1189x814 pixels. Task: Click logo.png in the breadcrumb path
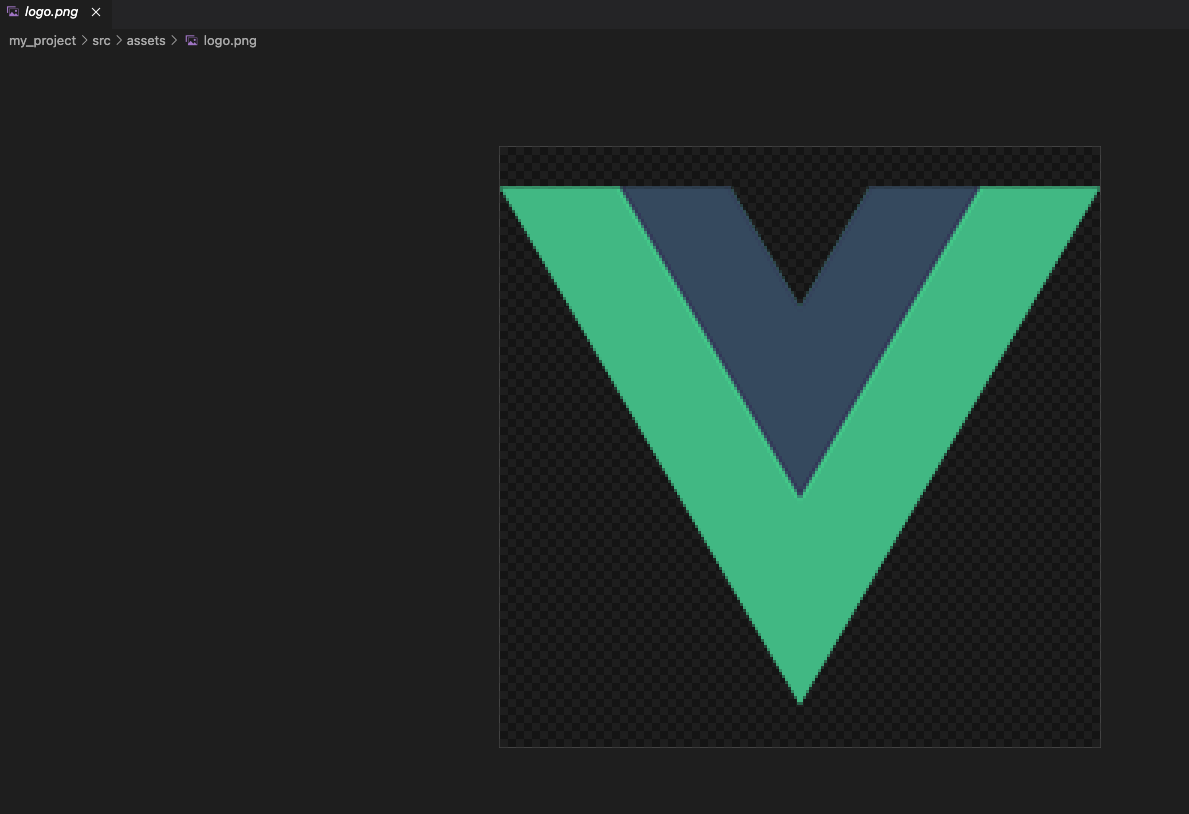(x=230, y=41)
